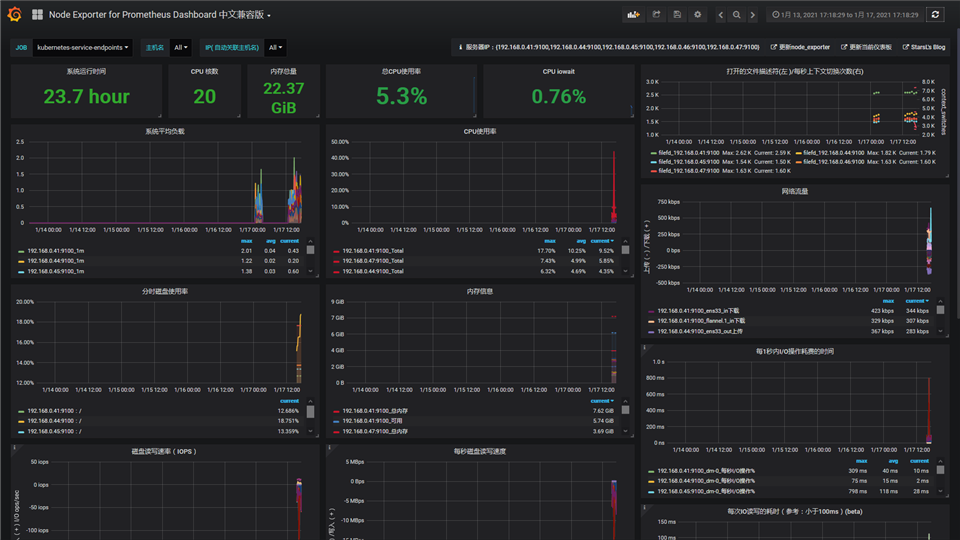
Task: Sort network traffic legend by current
Action: click(x=917, y=301)
